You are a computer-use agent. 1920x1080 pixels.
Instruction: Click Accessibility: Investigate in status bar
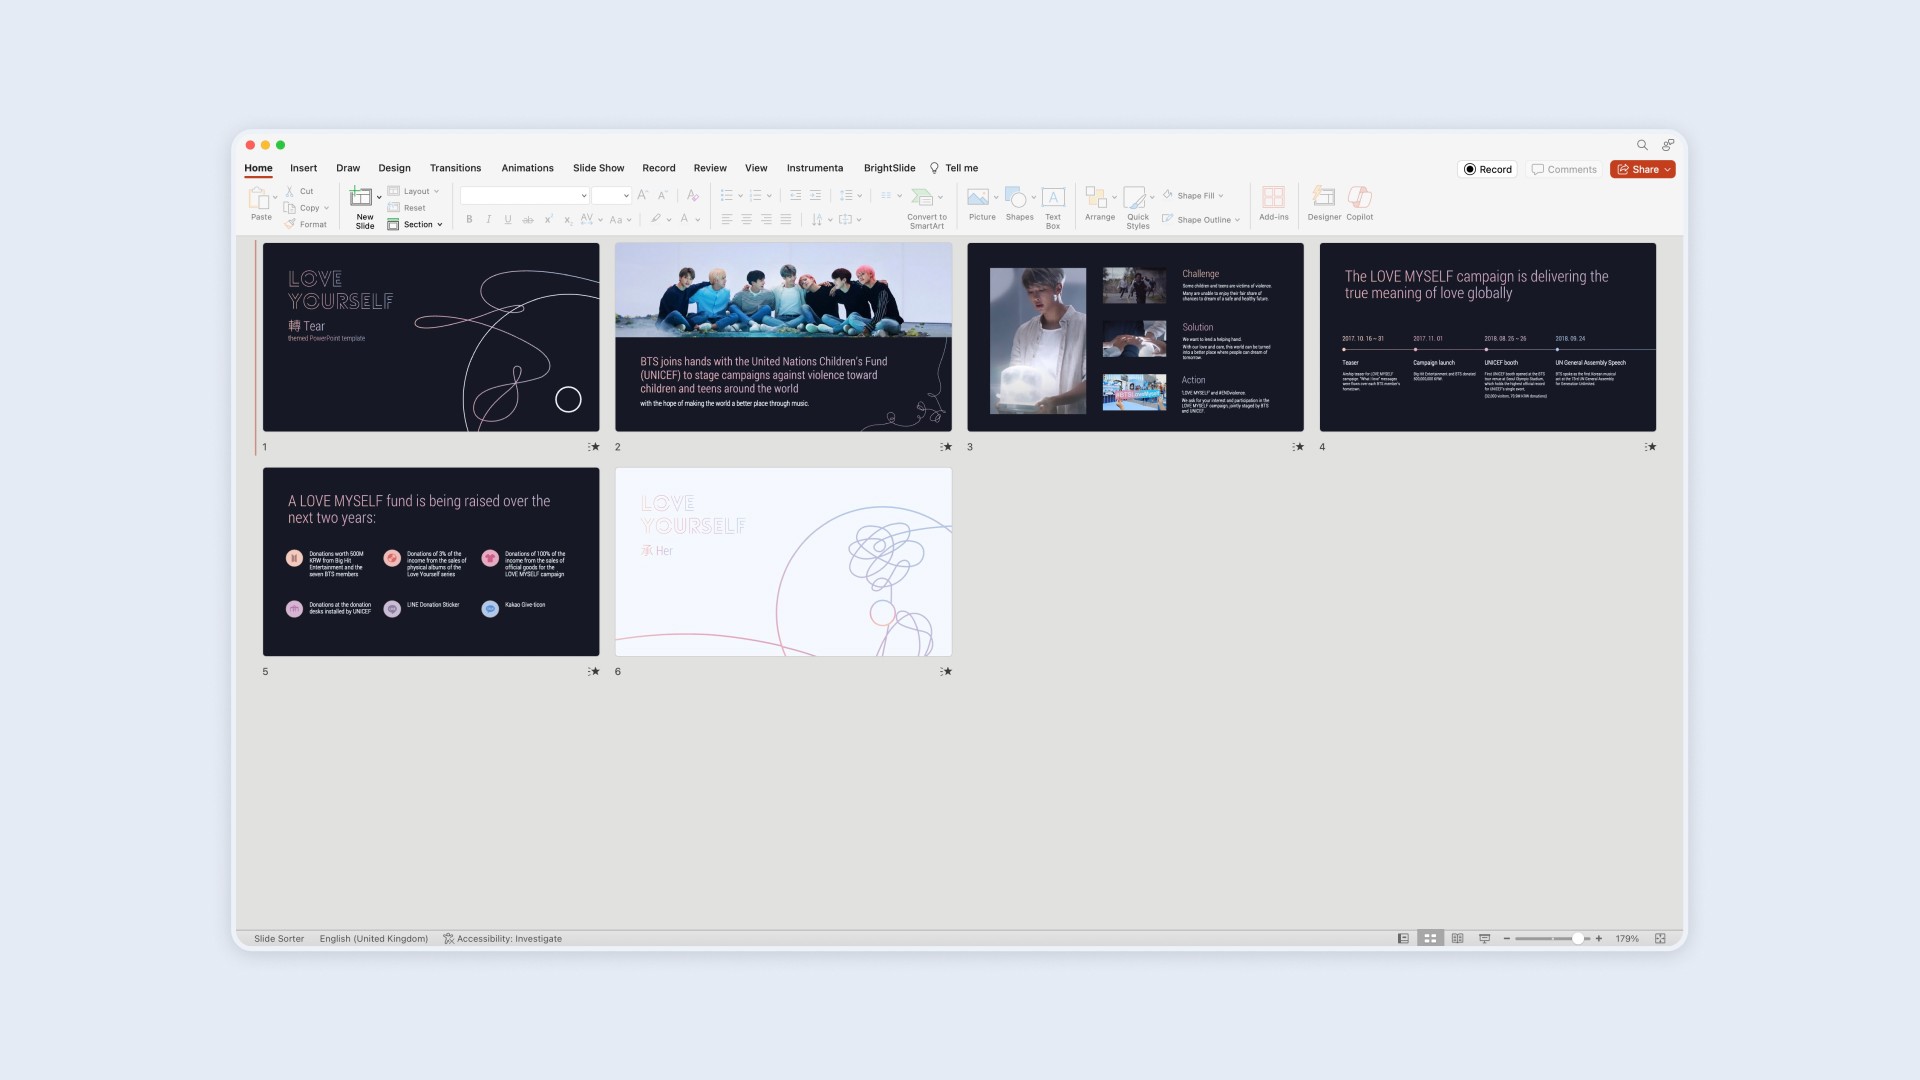[x=502, y=939]
